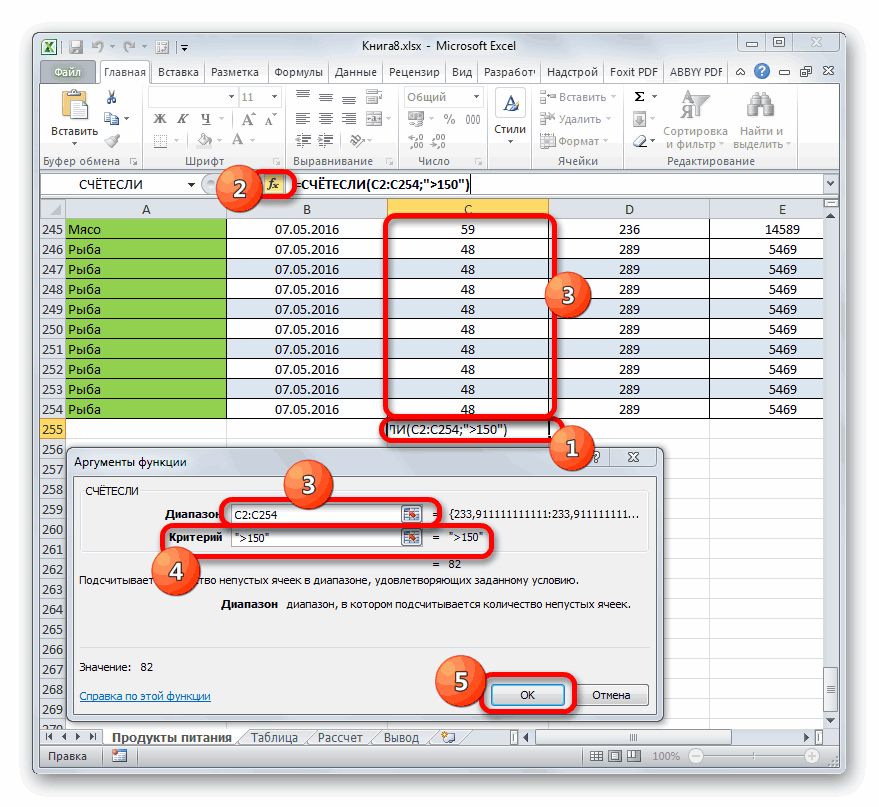Click the Decrease Font Size icon
The height and width of the screenshot is (807, 879).
click(x=271, y=119)
